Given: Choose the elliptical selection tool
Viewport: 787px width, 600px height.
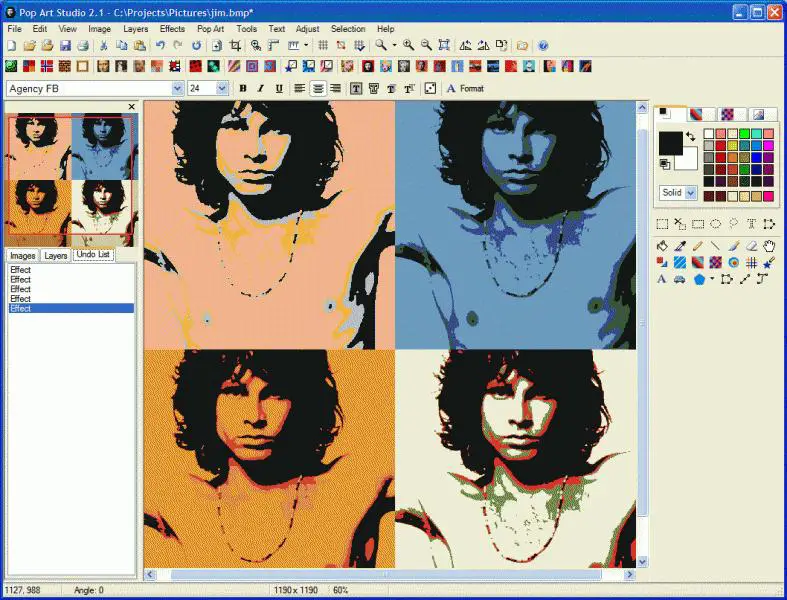Looking at the screenshot, I should tap(716, 224).
